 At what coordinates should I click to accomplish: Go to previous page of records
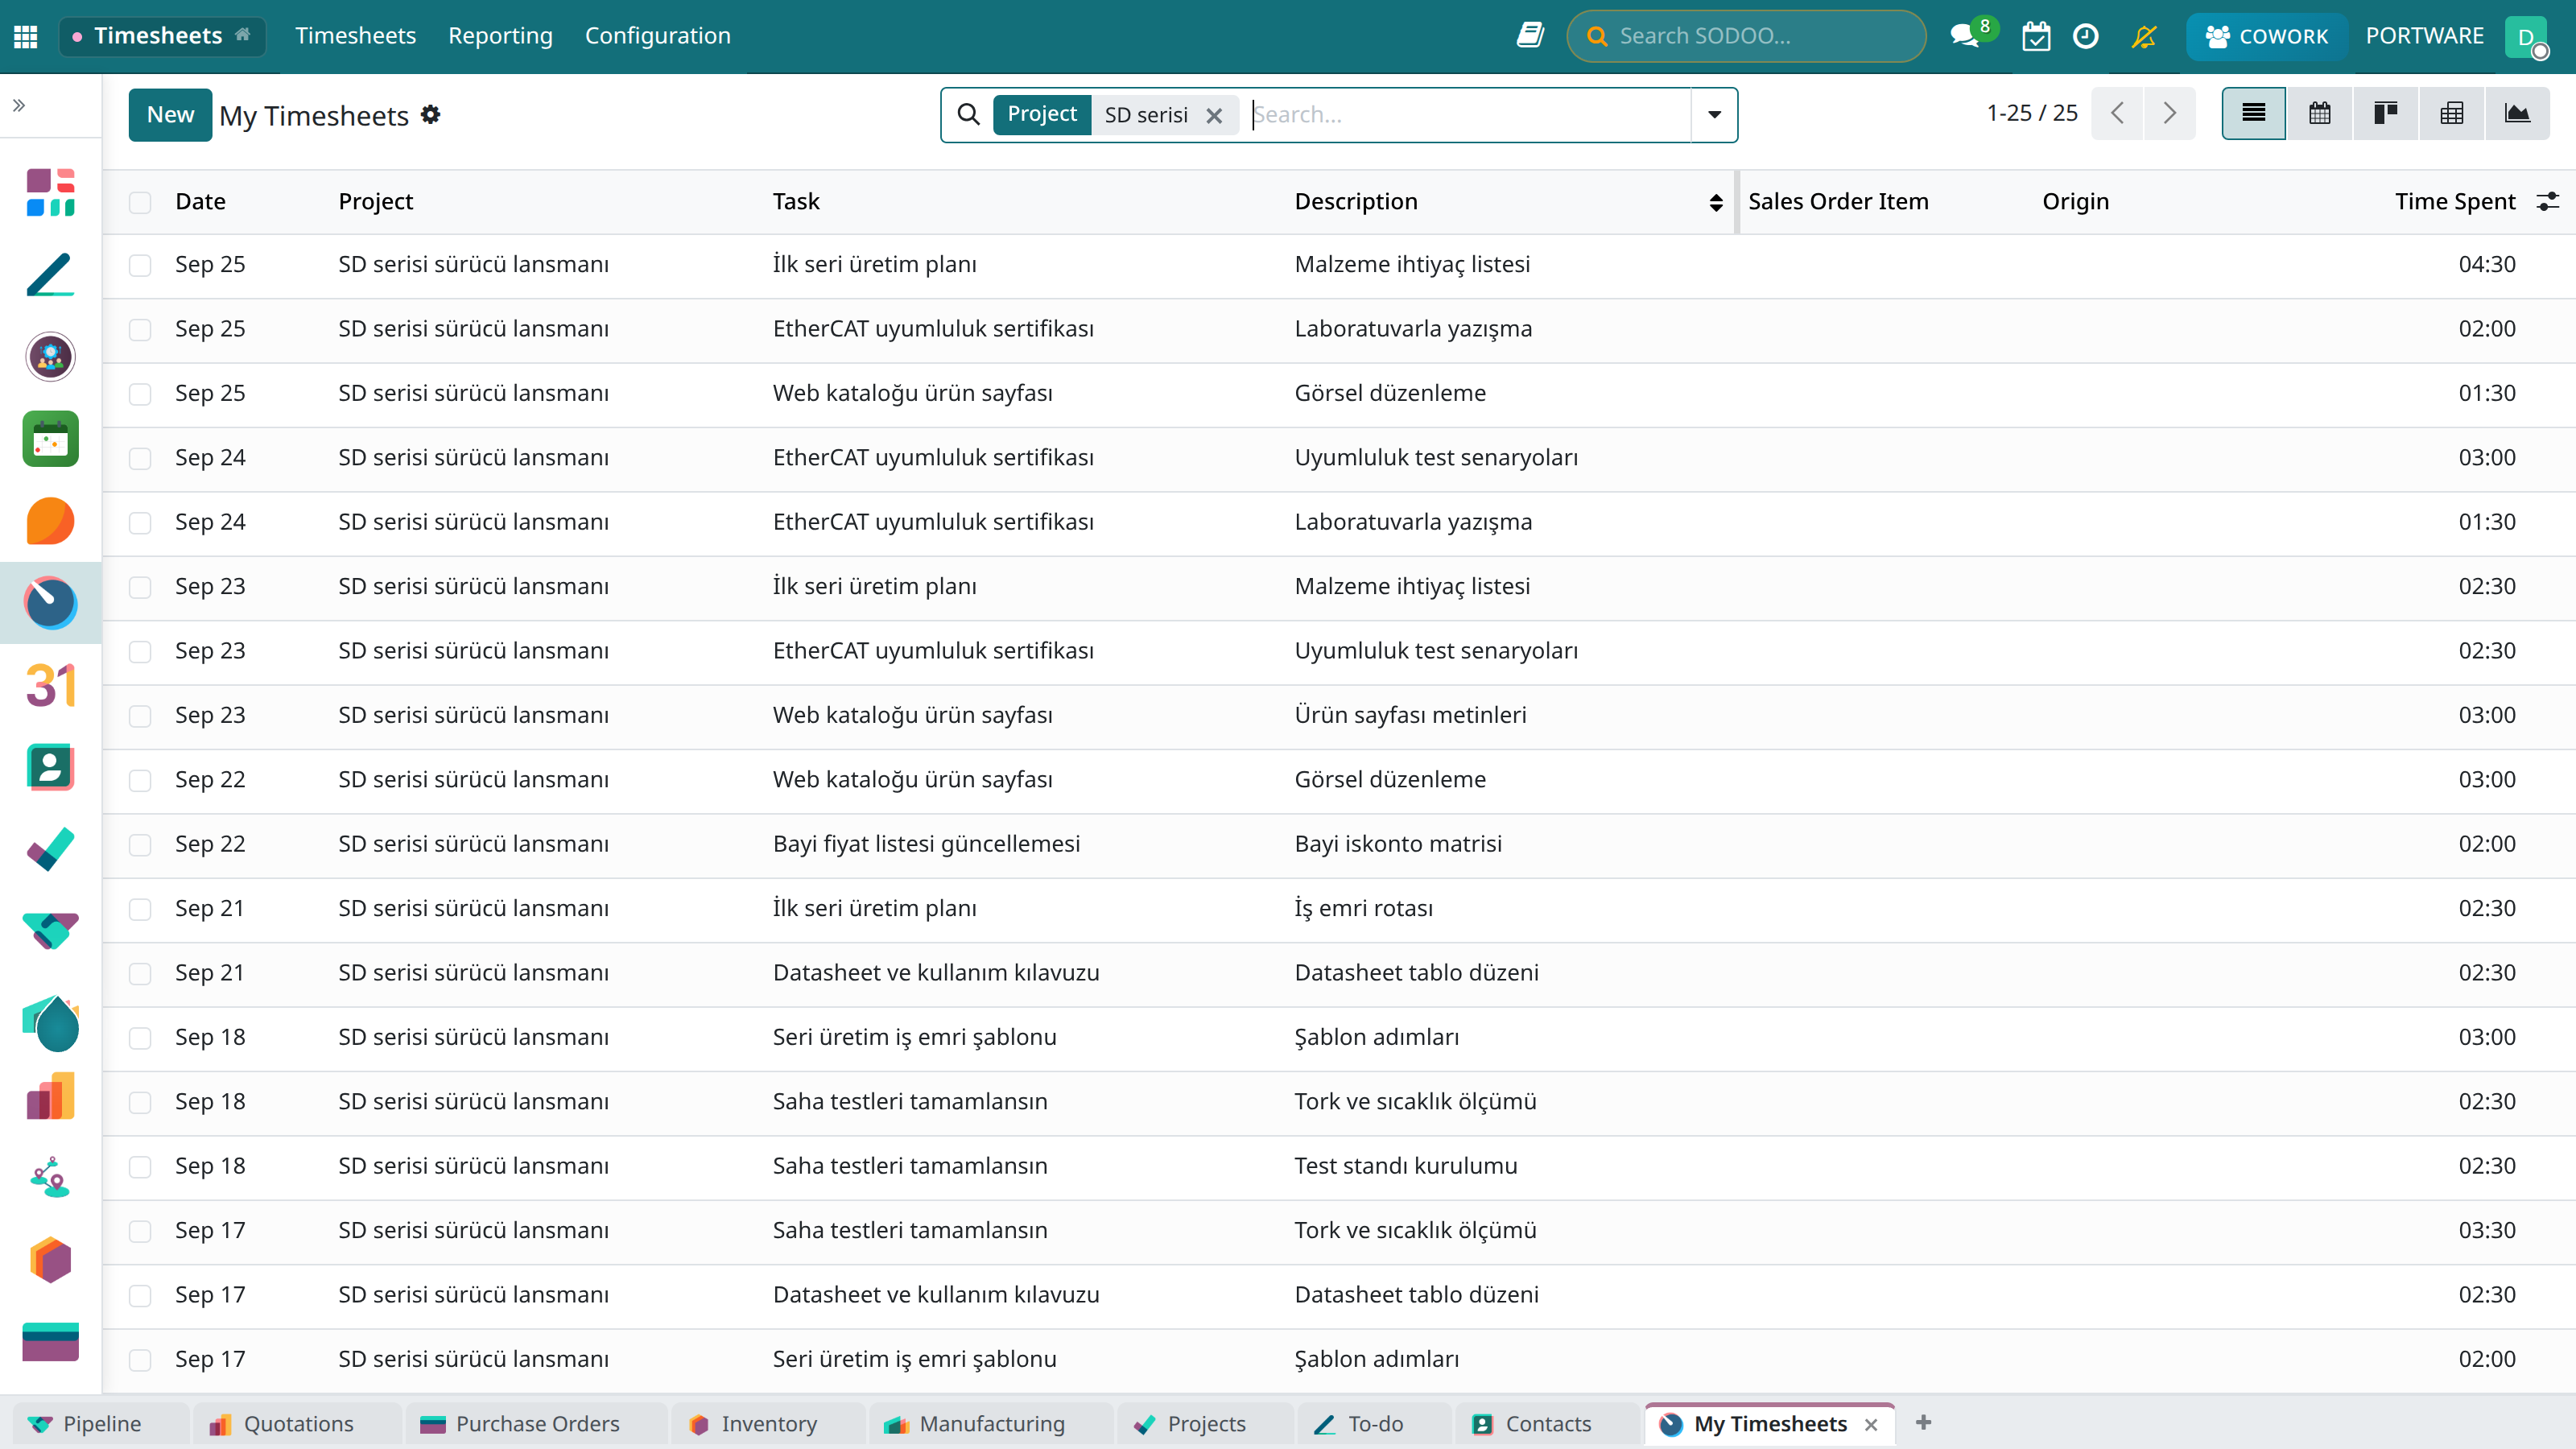tap(2117, 113)
